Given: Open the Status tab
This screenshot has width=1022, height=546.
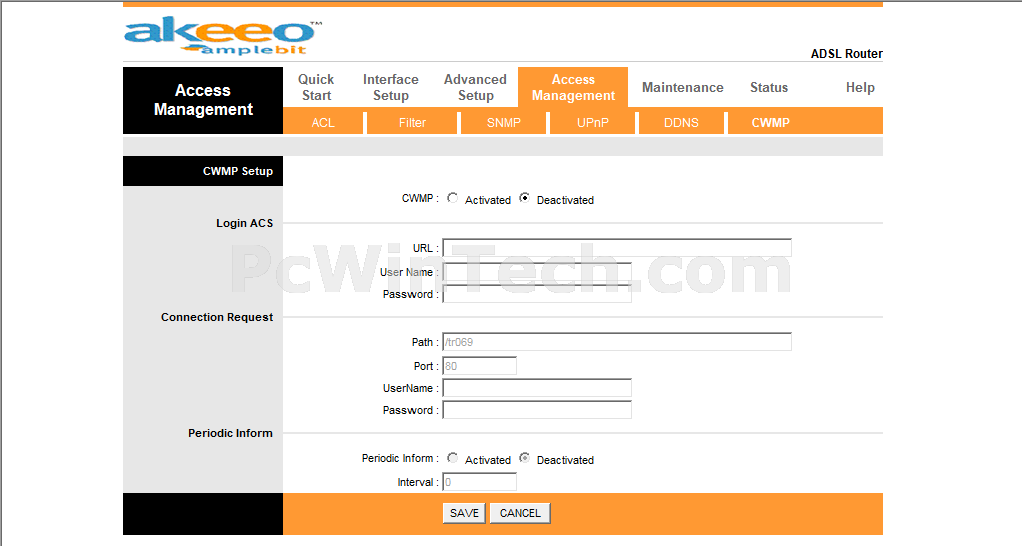Looking at the screenshot, I should coord(768,87).
